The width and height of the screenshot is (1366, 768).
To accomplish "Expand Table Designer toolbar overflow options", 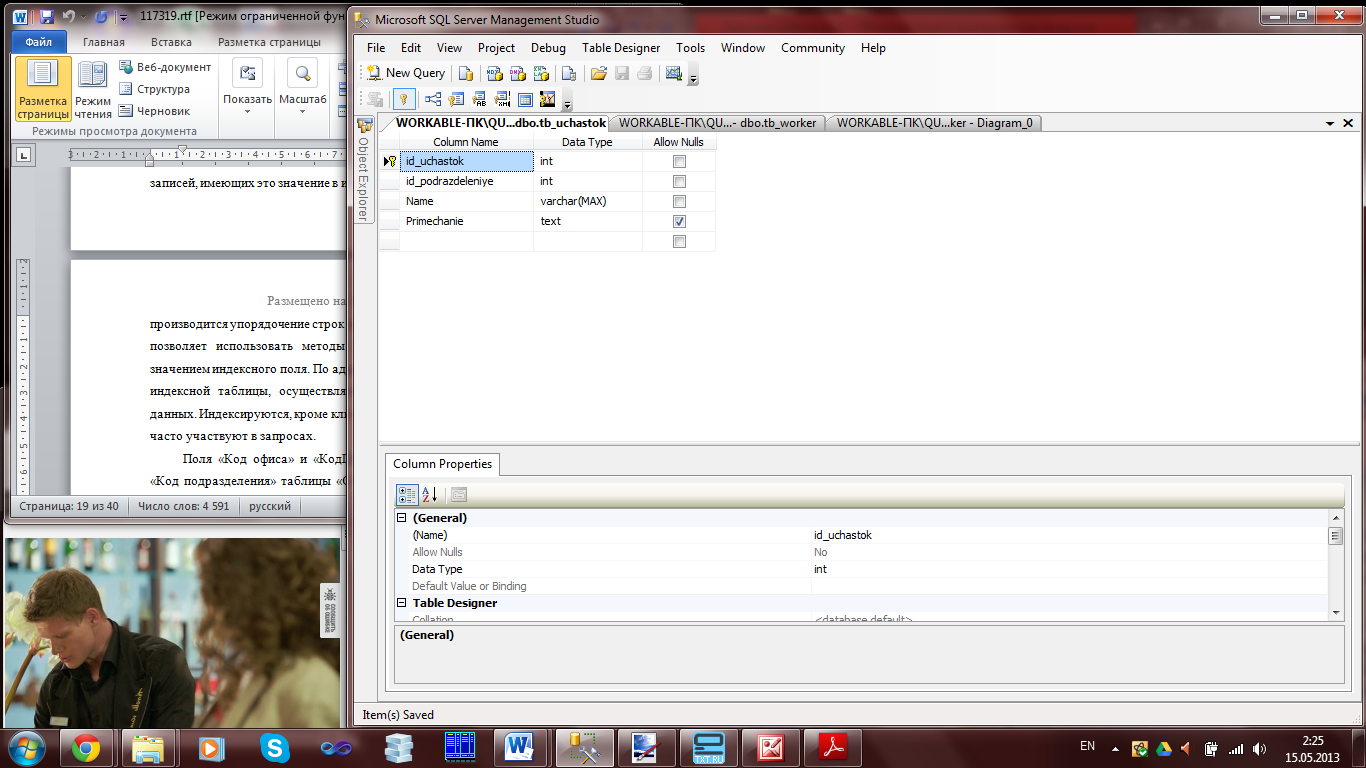I will (x=568, y=102).
